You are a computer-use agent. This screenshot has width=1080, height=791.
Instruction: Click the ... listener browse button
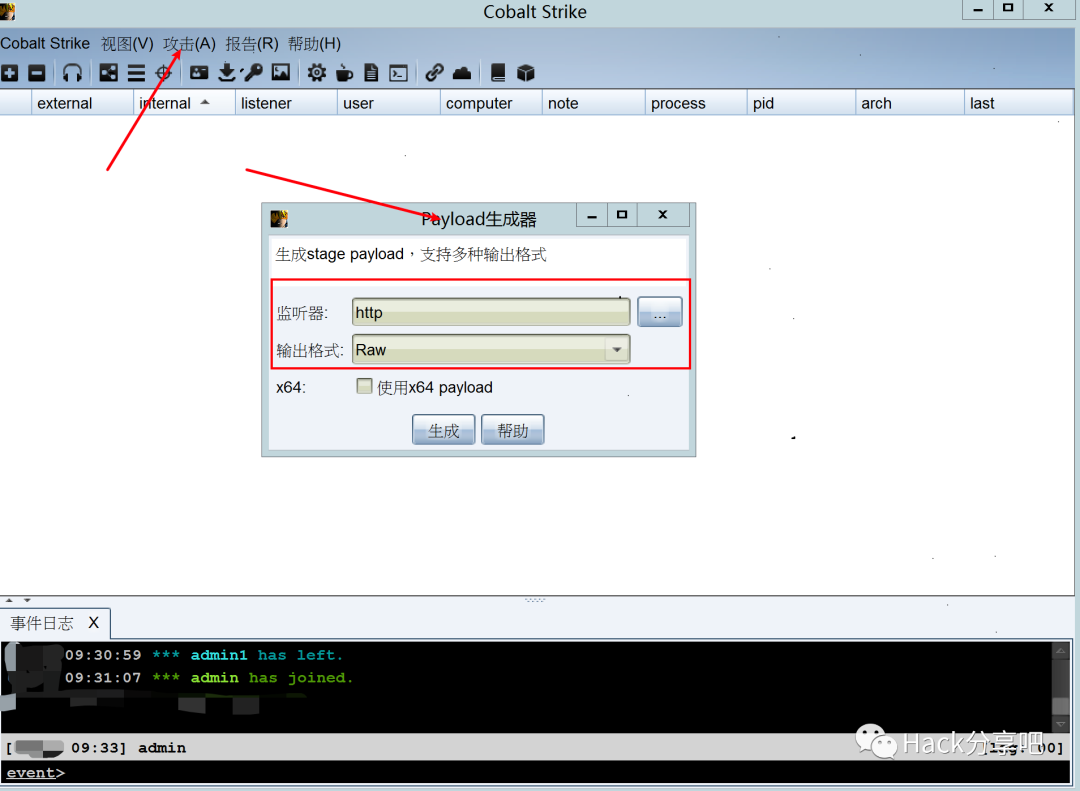660,311
